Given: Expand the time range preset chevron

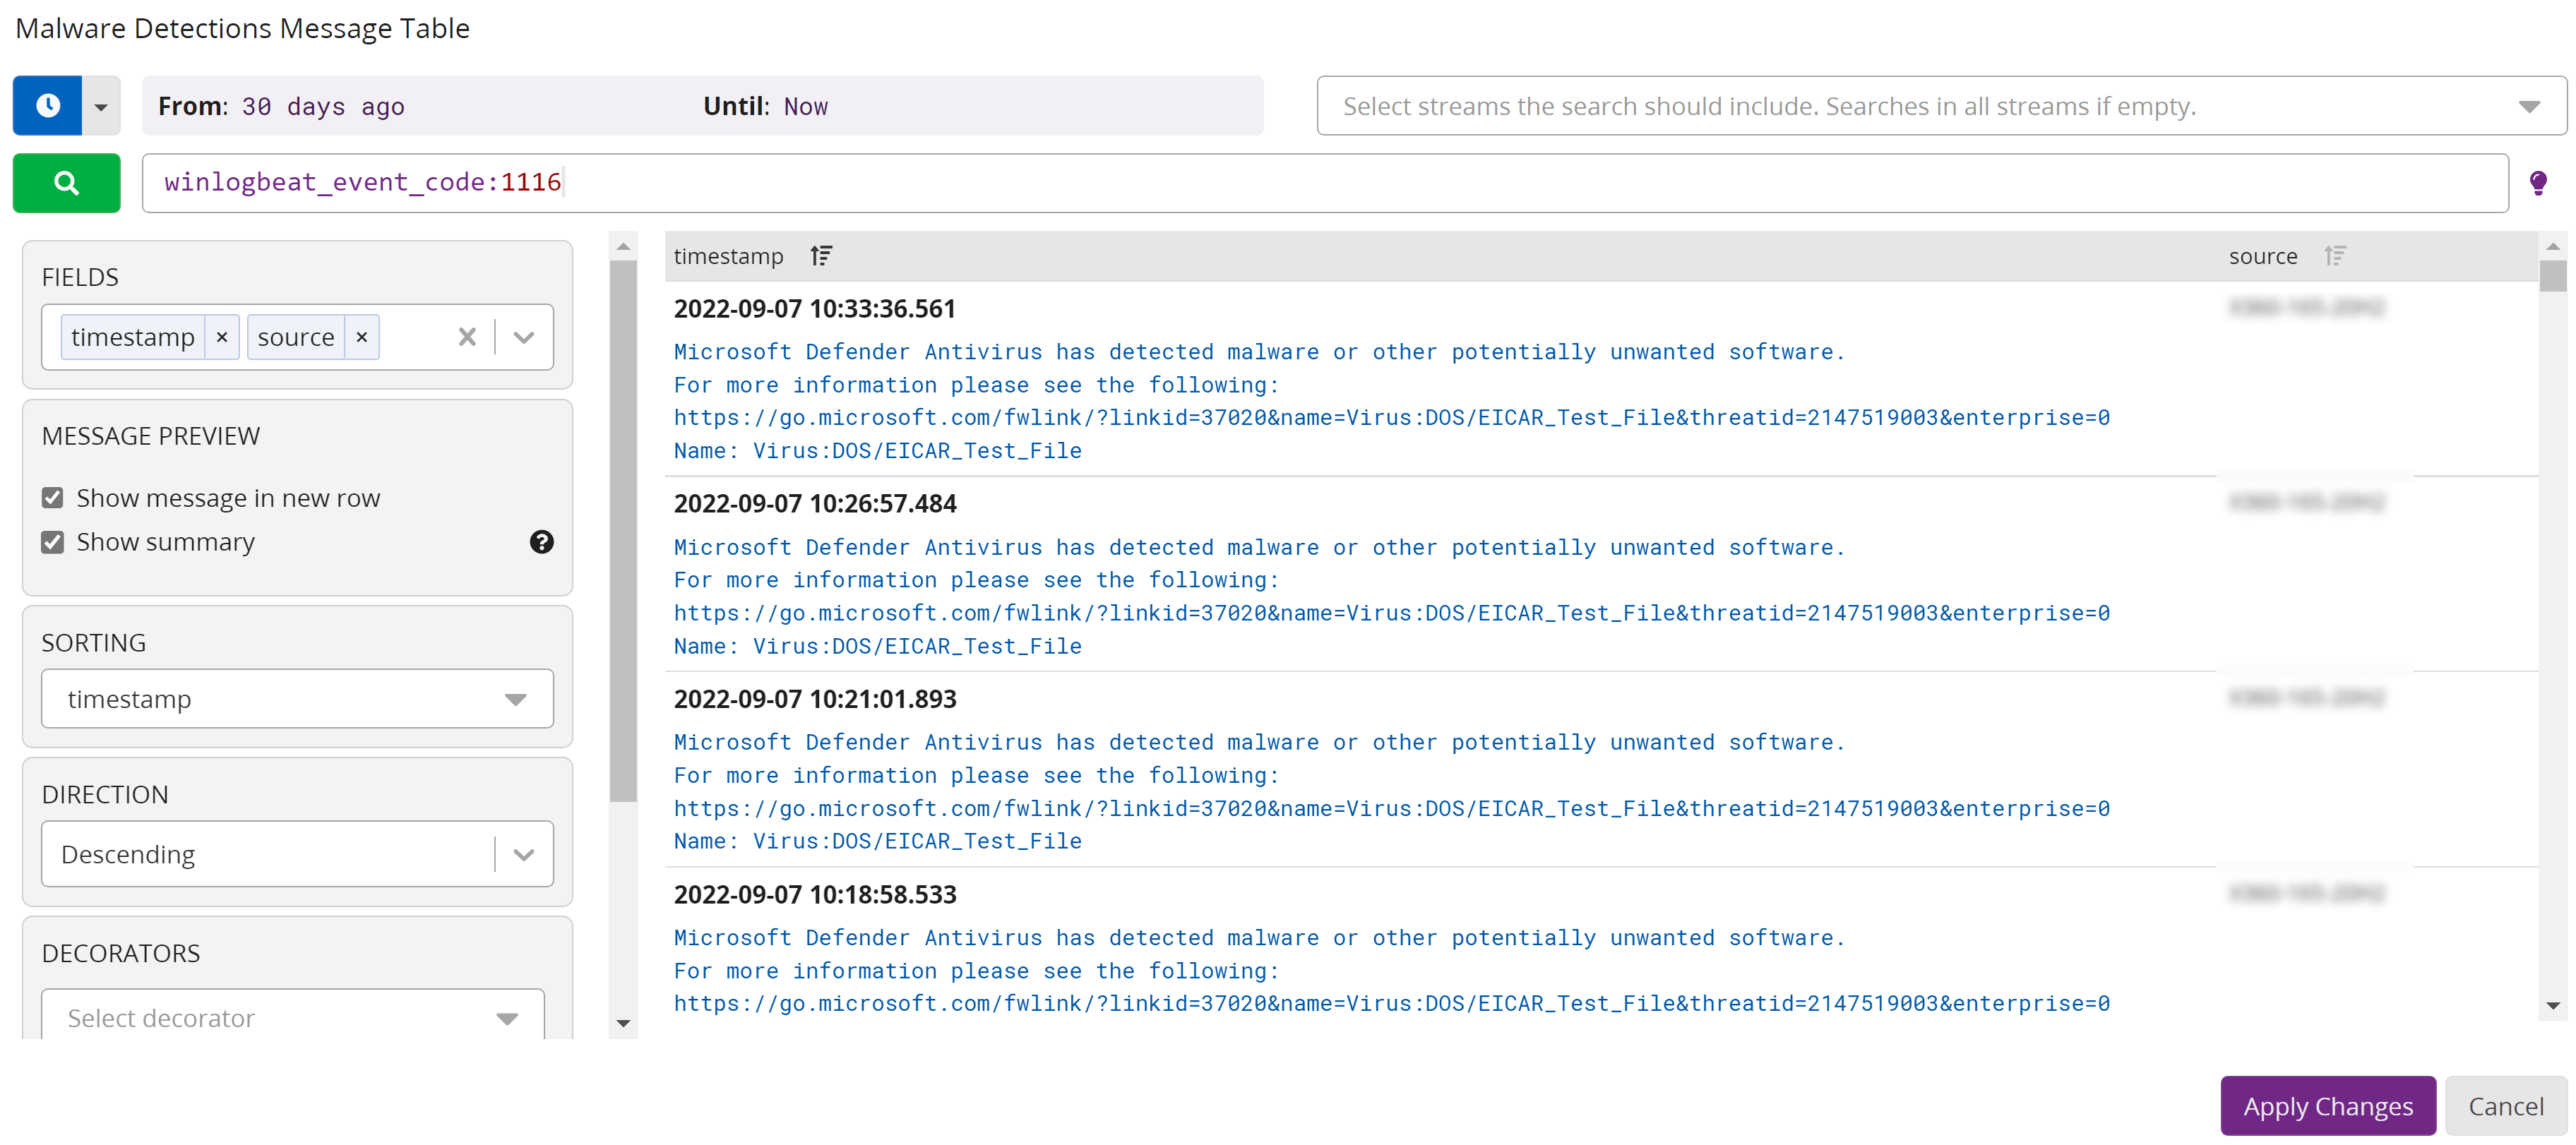Looking at the screenshot, I should [x=101, y=105].
